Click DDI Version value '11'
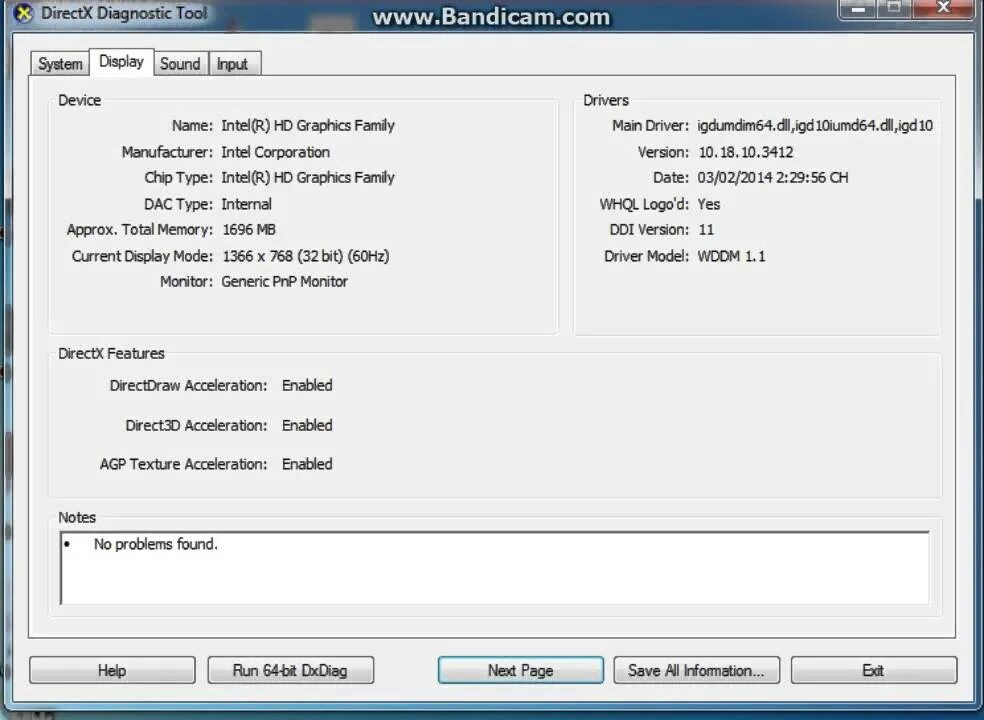The image size is (984, 720). [x=707, y=230]
